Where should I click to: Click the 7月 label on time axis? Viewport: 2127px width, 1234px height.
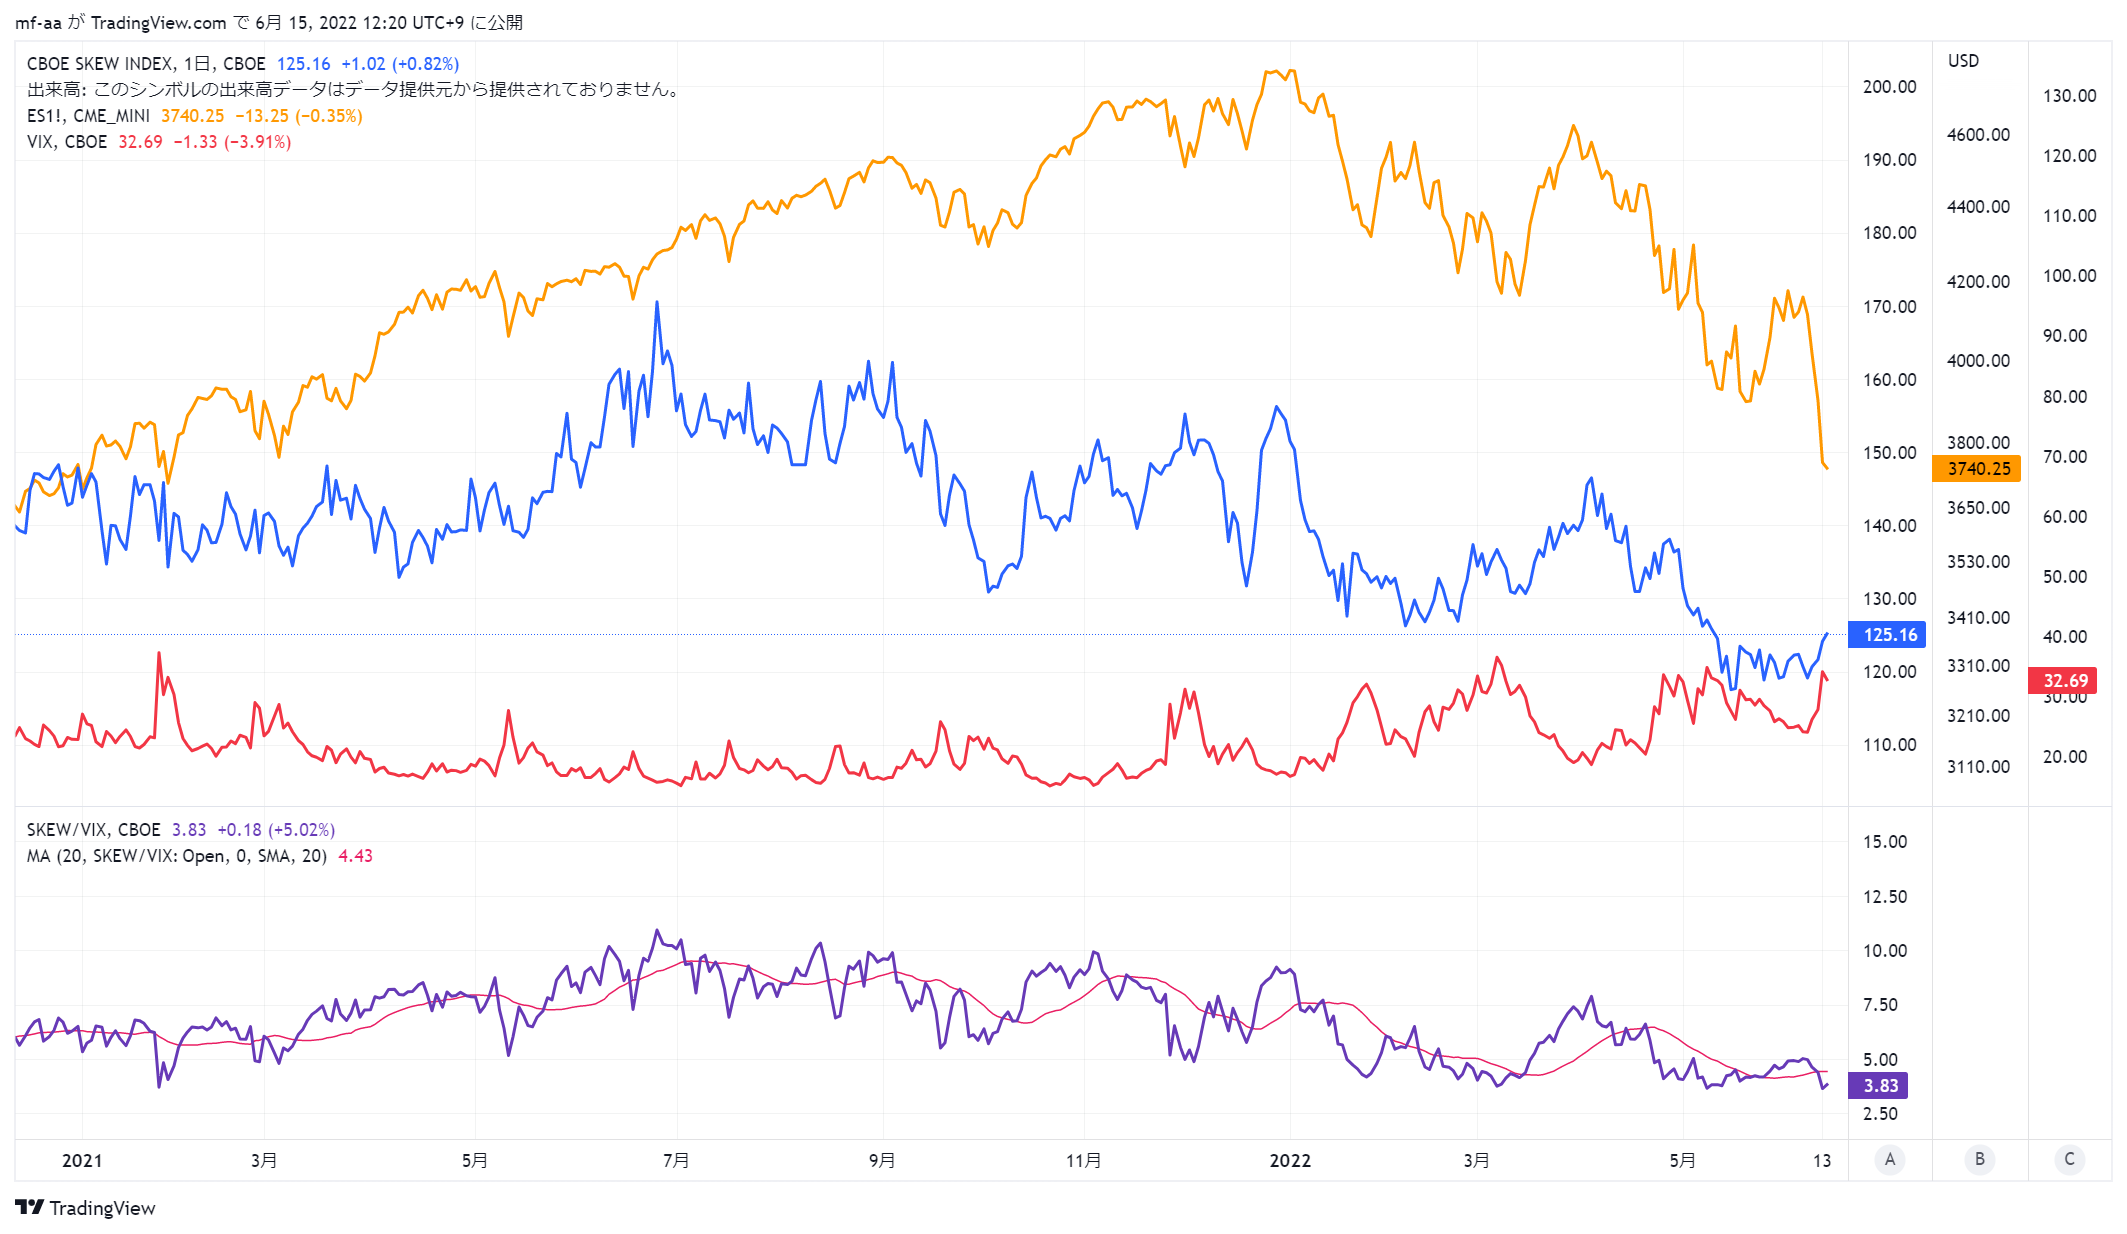676,1160
